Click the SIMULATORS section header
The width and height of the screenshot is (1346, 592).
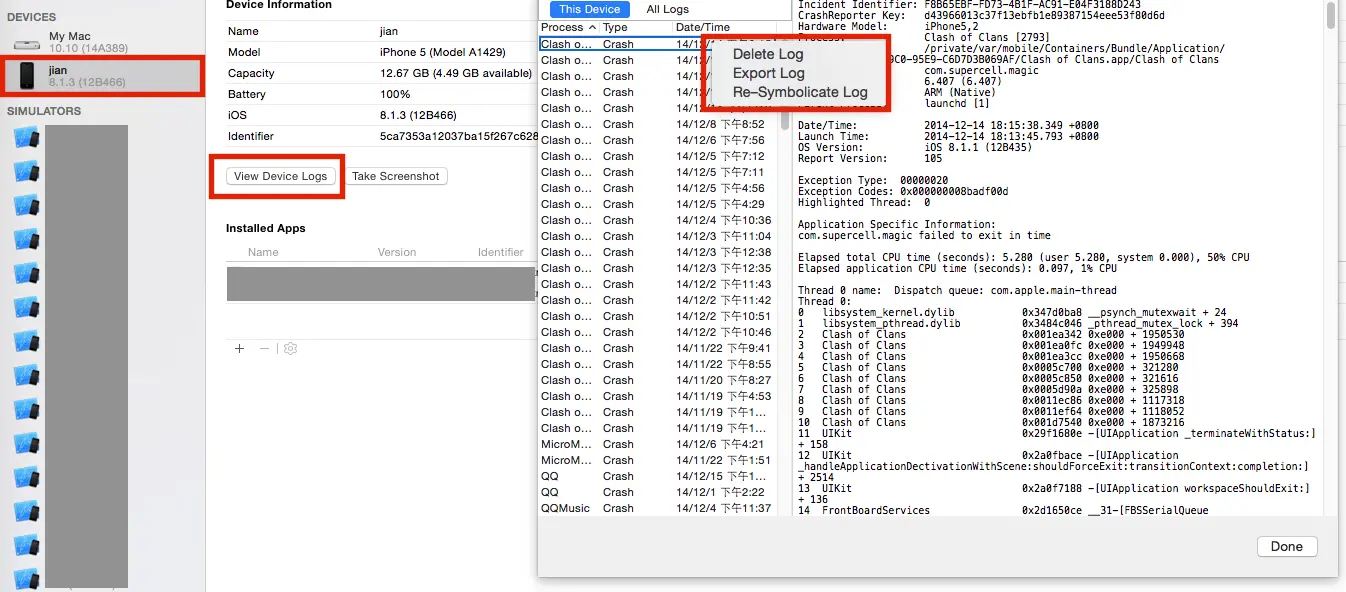click(x=44, y=111)
